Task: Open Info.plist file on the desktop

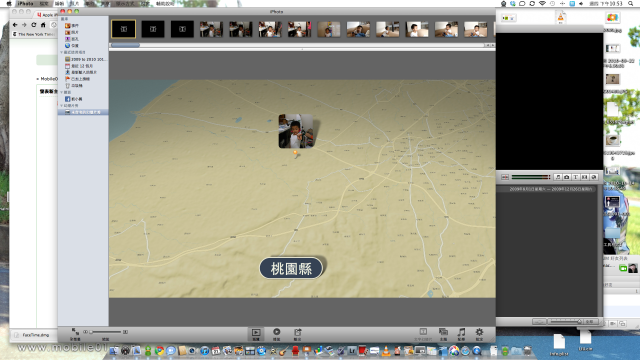Action: (559, 344)
